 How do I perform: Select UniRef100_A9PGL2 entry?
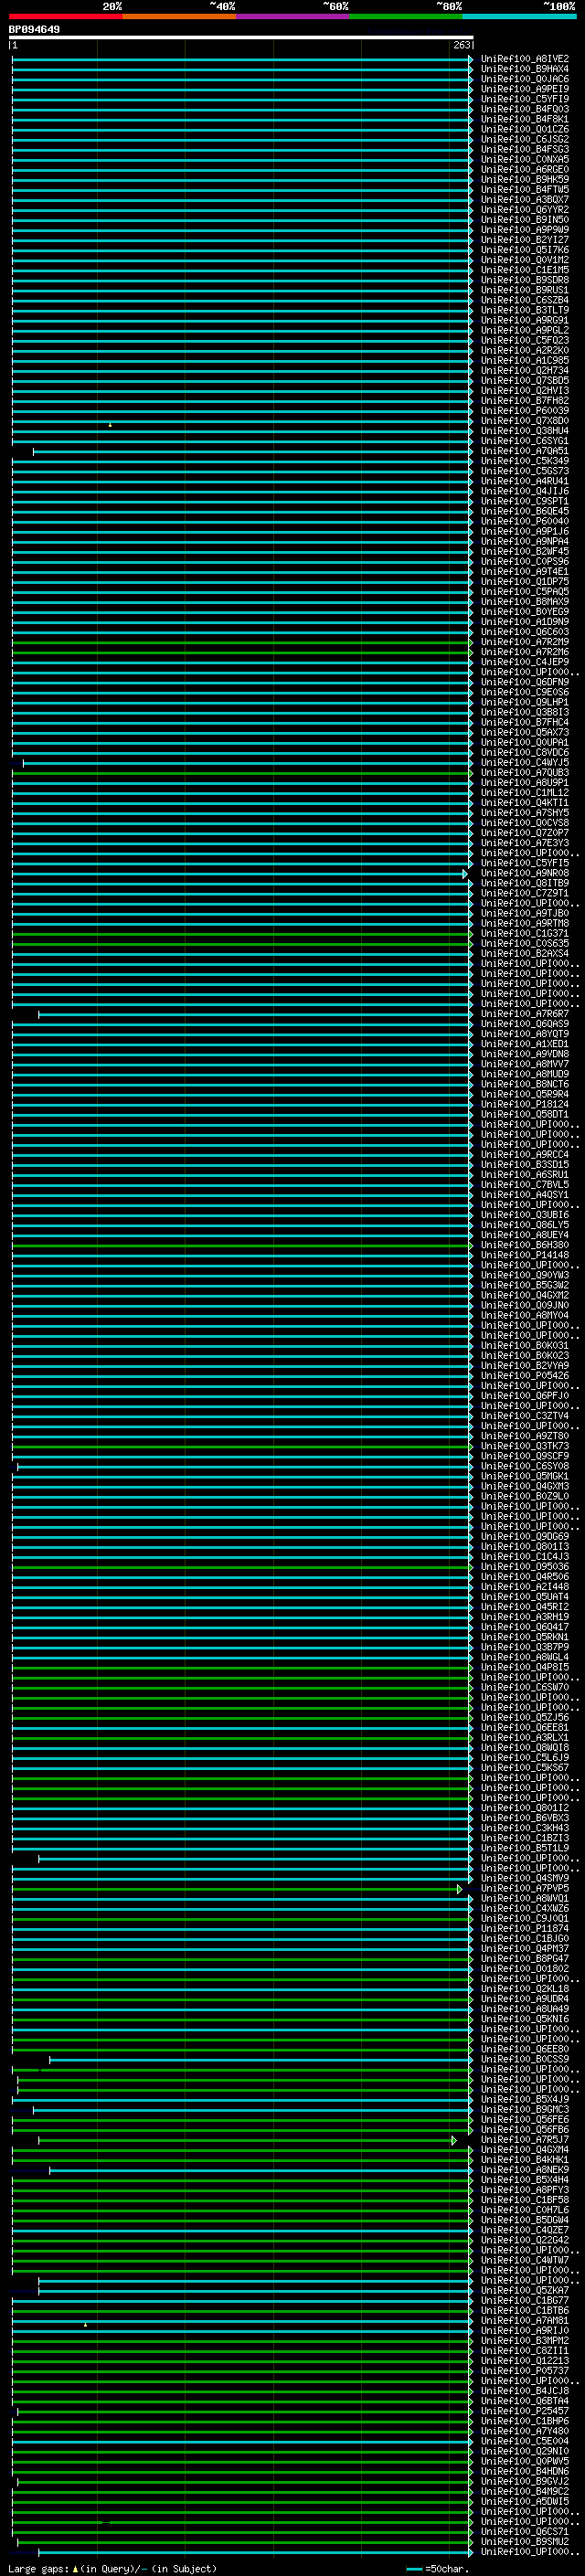pyautogui.click(x=524, y=330)
